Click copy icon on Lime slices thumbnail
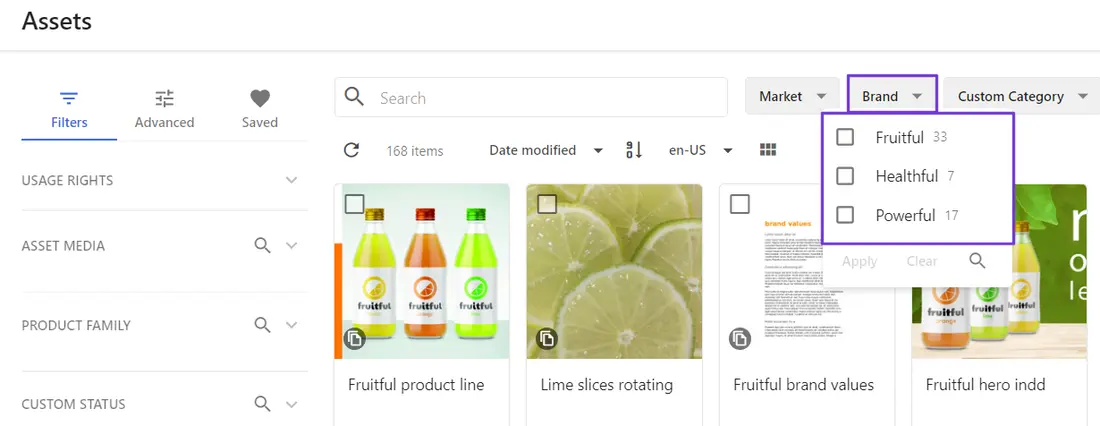The width and height of the screenshot is (1100, 426). 547,339
